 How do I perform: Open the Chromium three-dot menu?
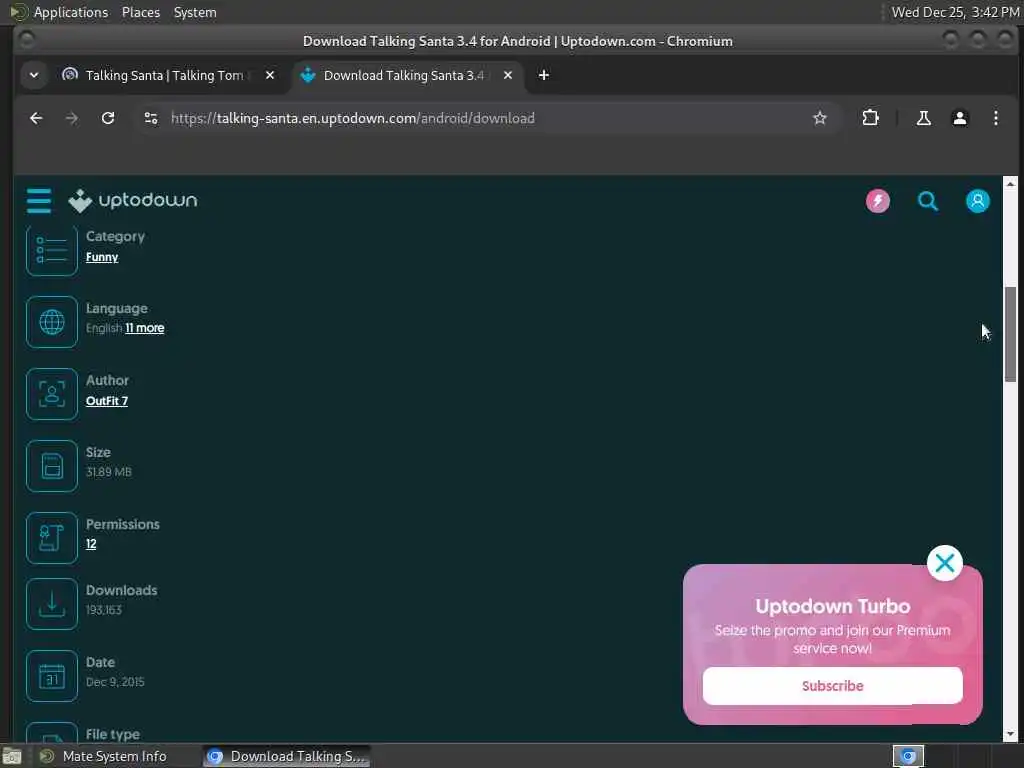[x=995, y=118]
